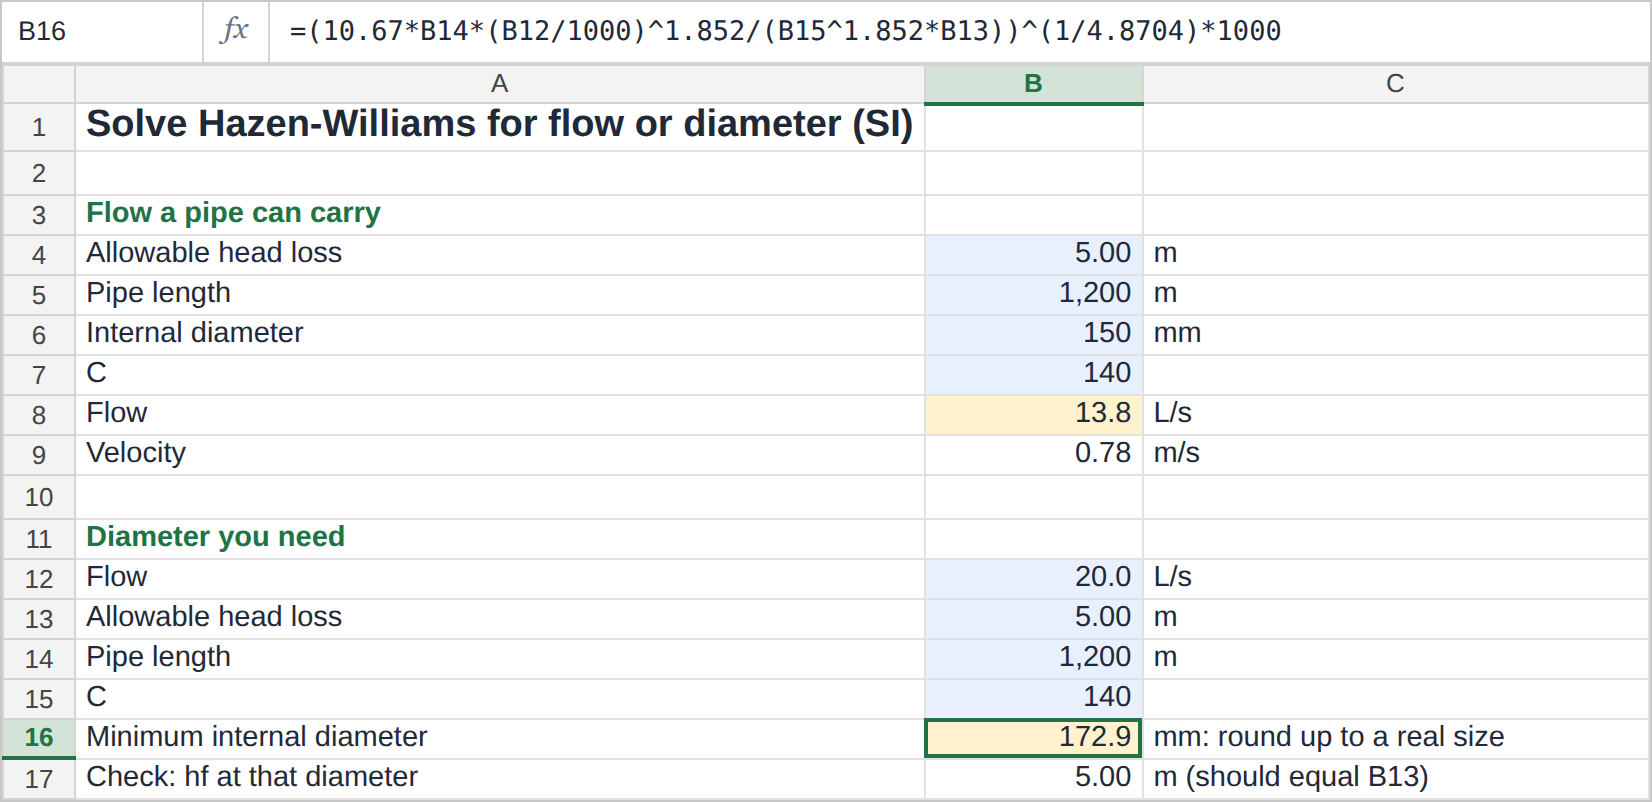Click 'Minimum internal diameter' label cell
The image size is (1652, 802).
(x=500, y=739)
